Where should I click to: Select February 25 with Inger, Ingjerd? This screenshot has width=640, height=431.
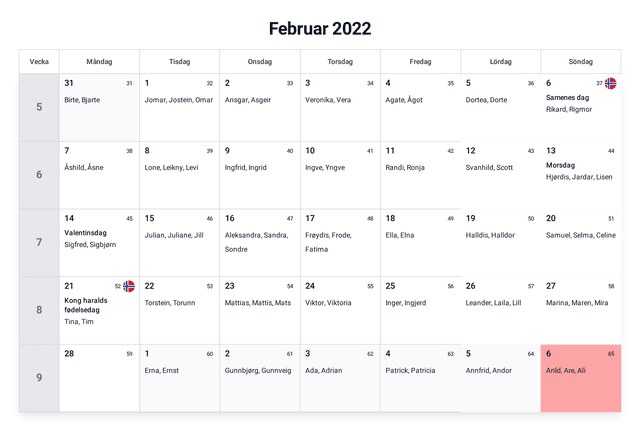click(420, 310)
